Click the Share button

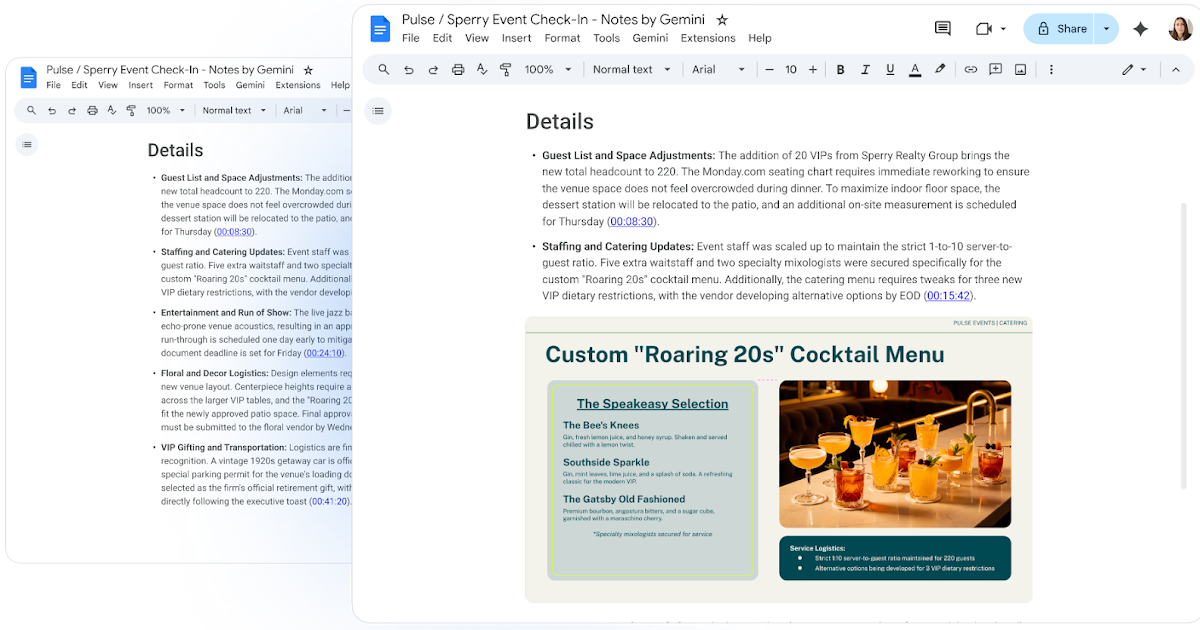coord(1060,29)
